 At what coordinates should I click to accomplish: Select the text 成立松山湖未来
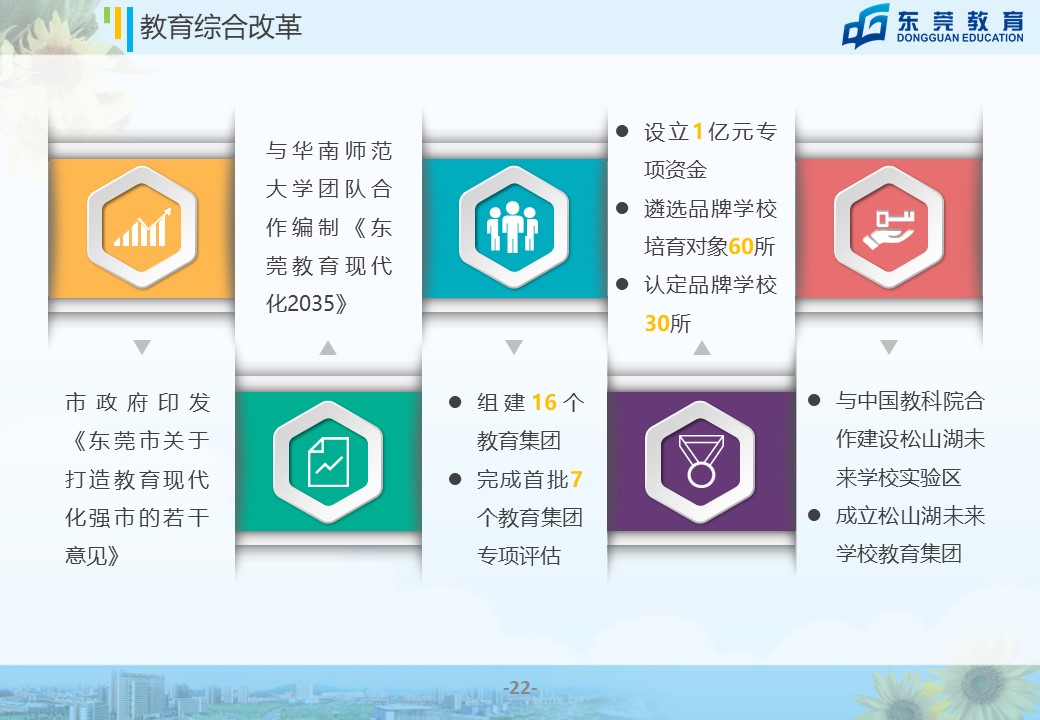pos(910,516)
